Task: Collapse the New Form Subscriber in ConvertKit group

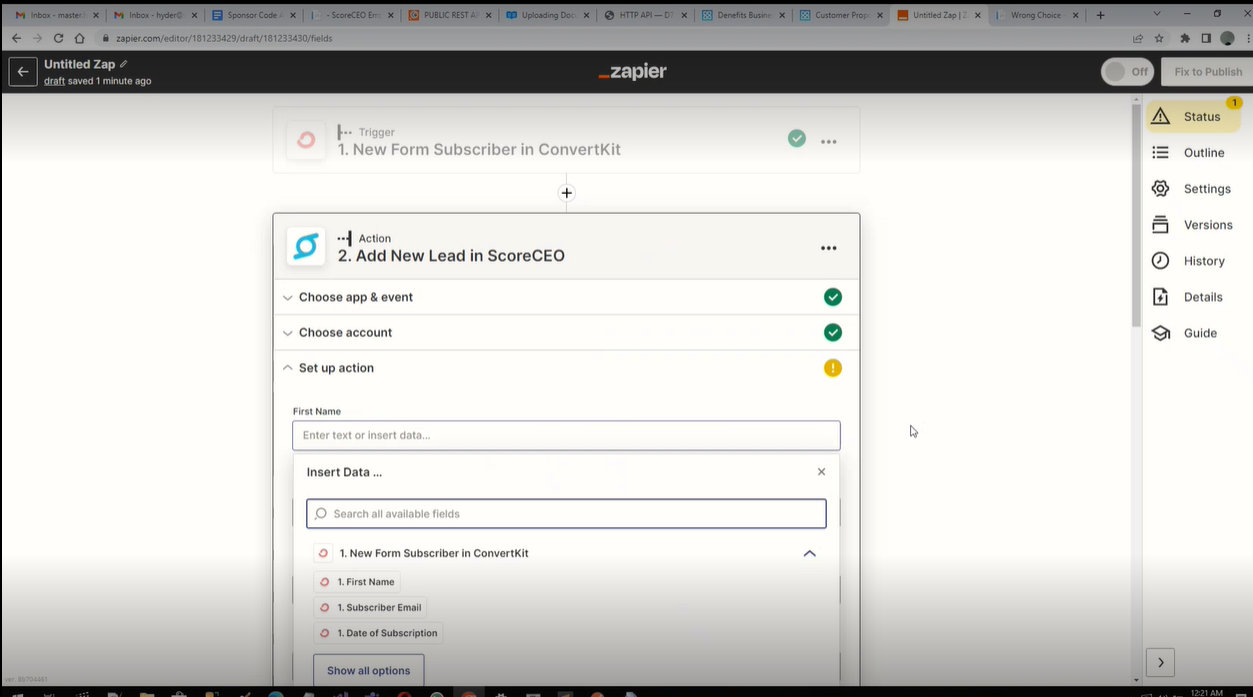Action: coord(810,553)
